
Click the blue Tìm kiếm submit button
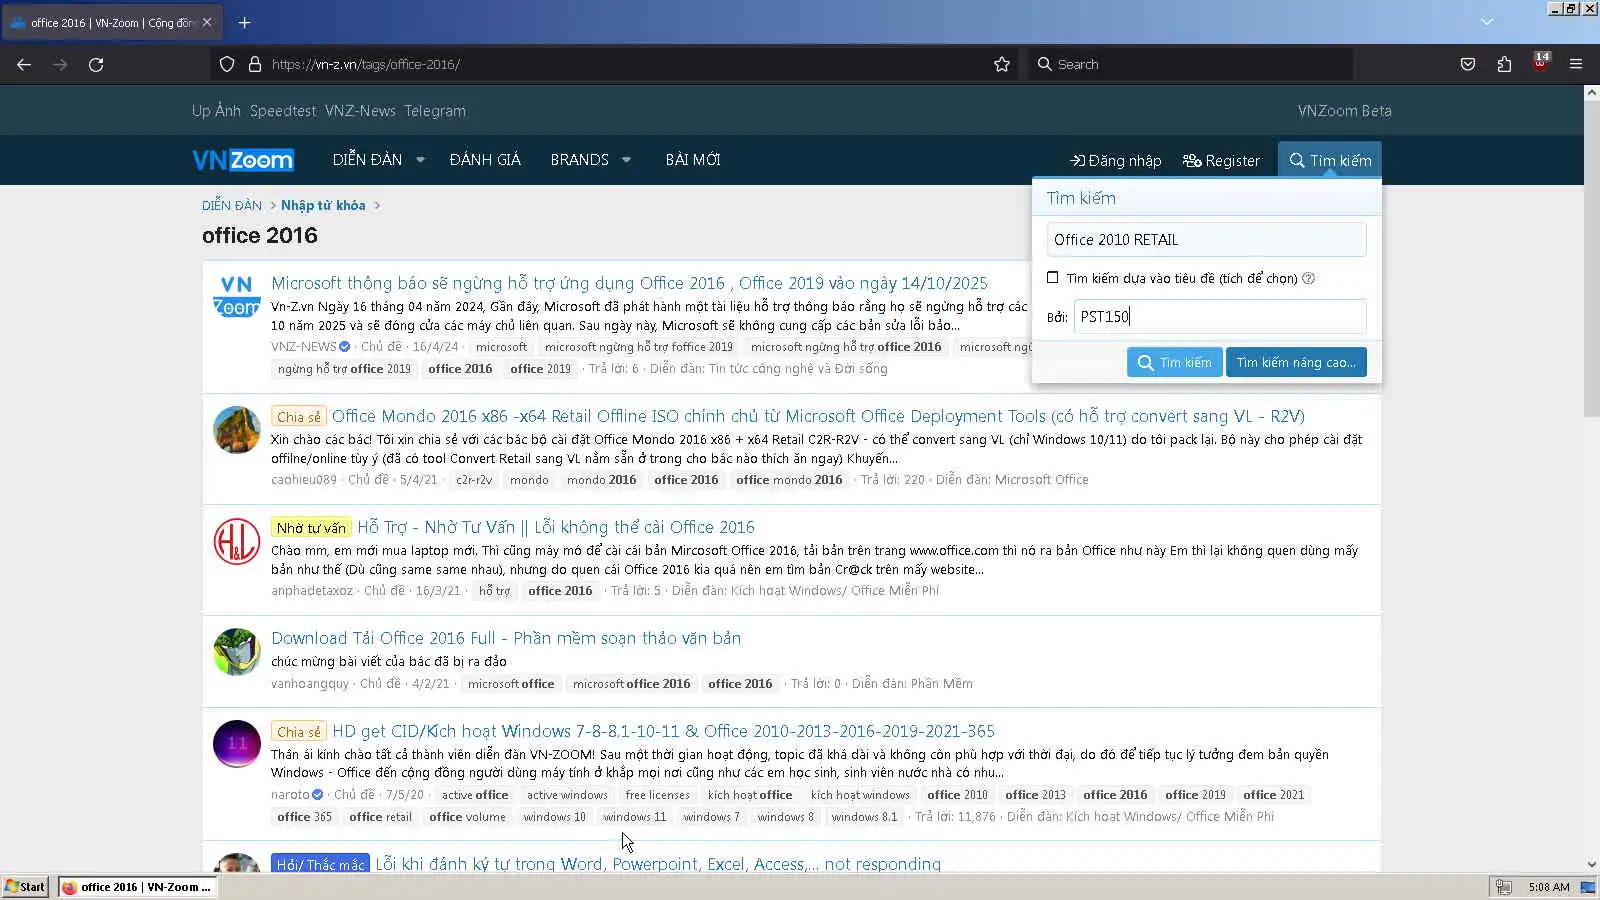click(x=1175, y=362)
